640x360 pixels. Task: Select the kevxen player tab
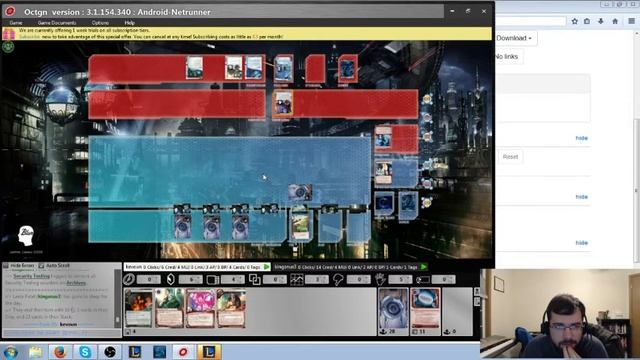point(197,267)
